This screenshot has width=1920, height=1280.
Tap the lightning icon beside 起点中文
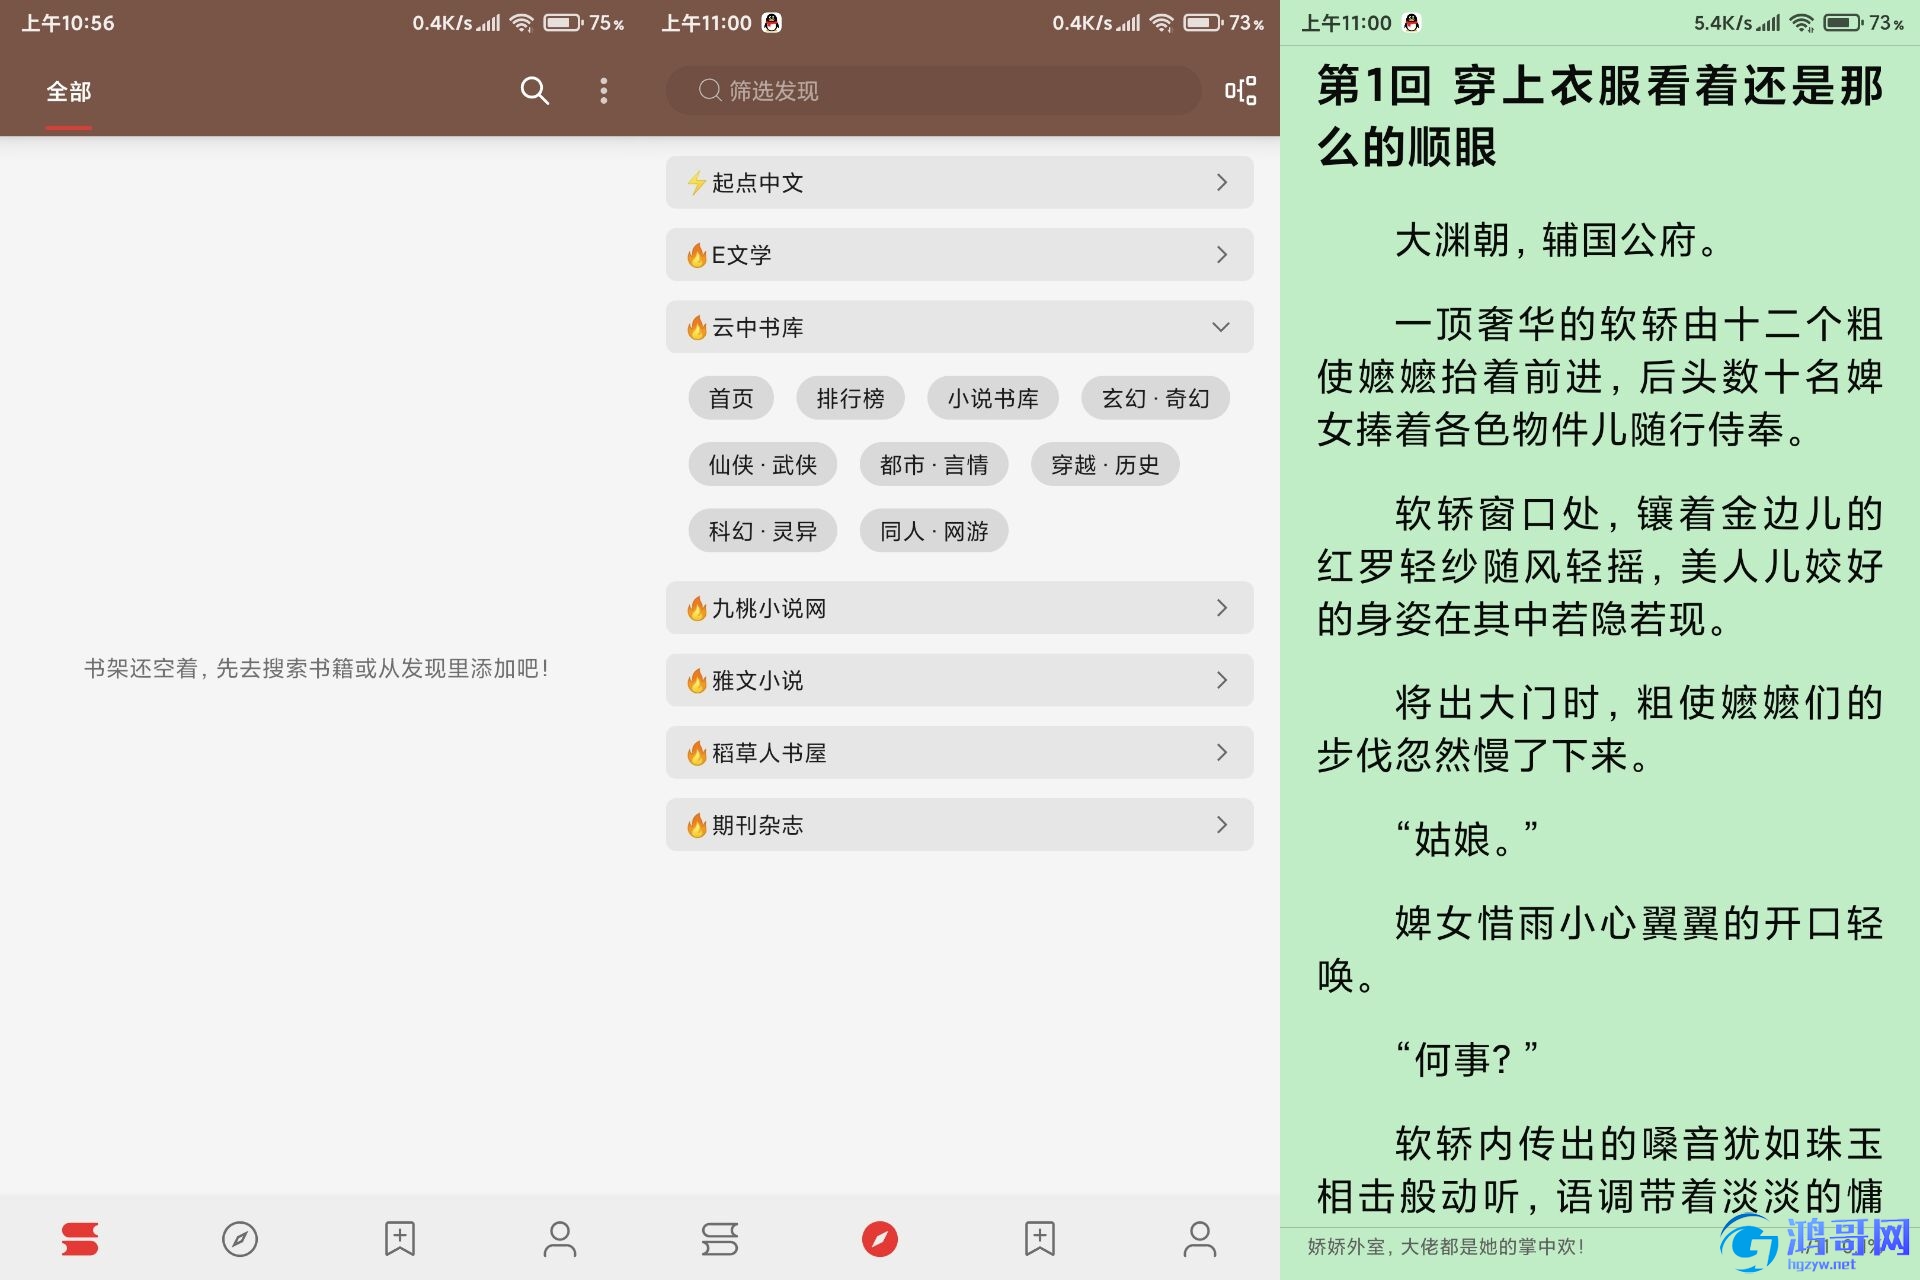[697, 183]
